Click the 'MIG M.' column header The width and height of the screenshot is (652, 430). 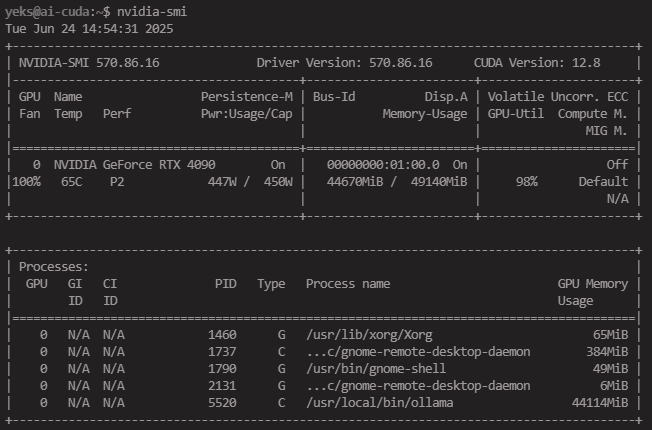[x=606, y=131]
